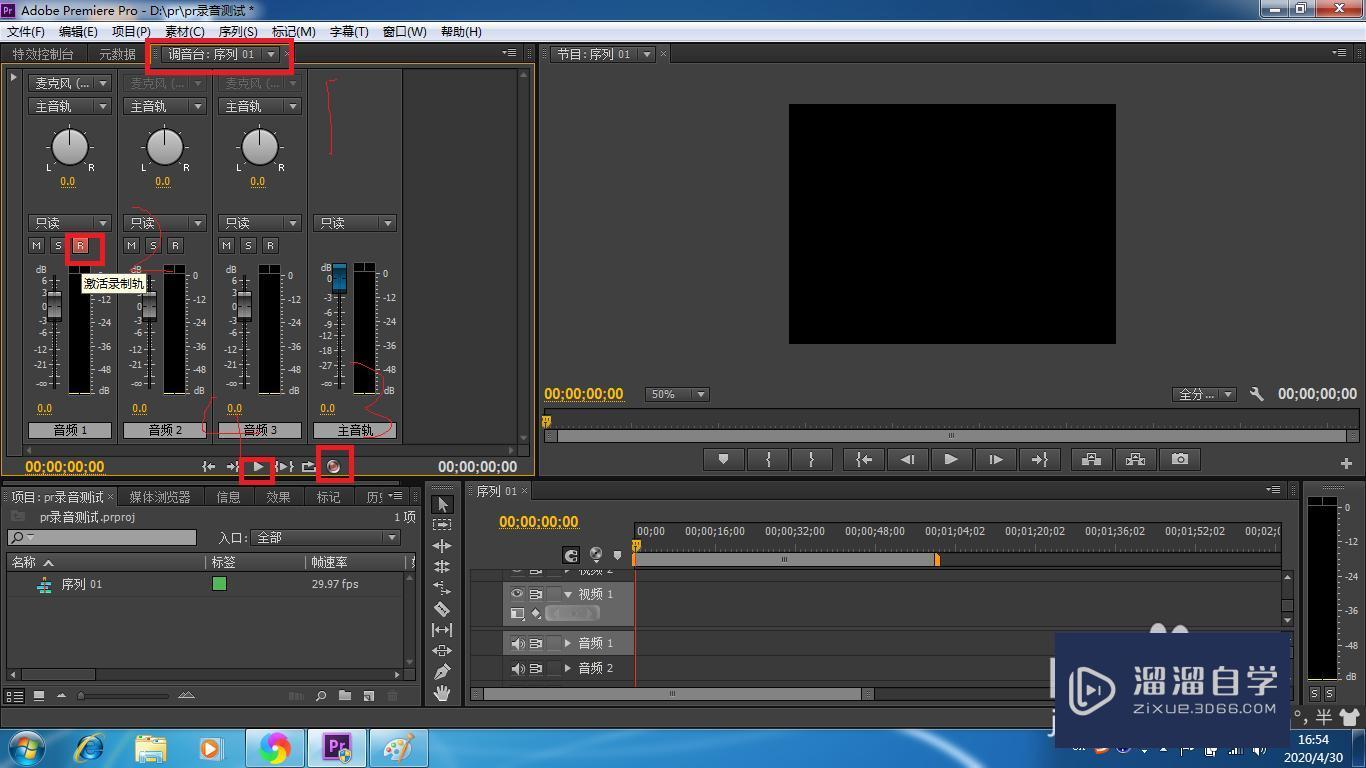Switch to the 媒体浏览器 tab
The width and height of the screenshot is (1366, 768).
coord(159,497)
